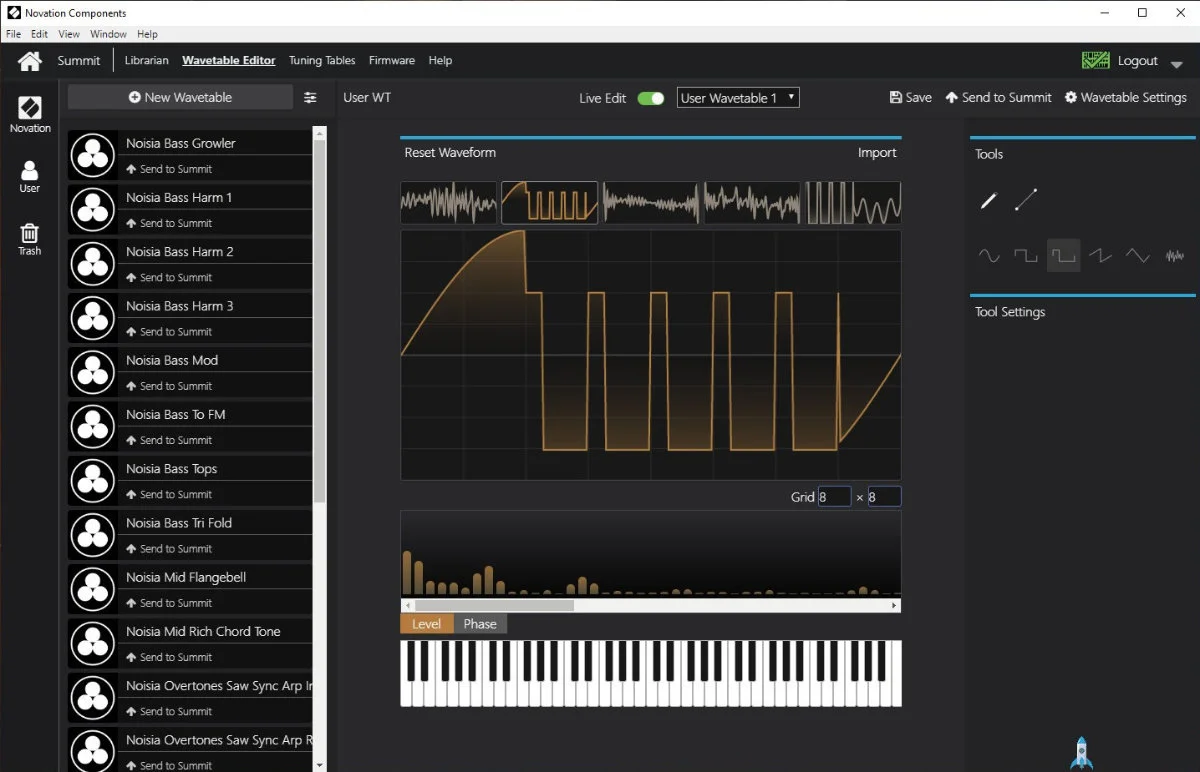Switch to the Tuning Tables tab
Viewport: 1200px width, 772px height.
pos(322,60)
